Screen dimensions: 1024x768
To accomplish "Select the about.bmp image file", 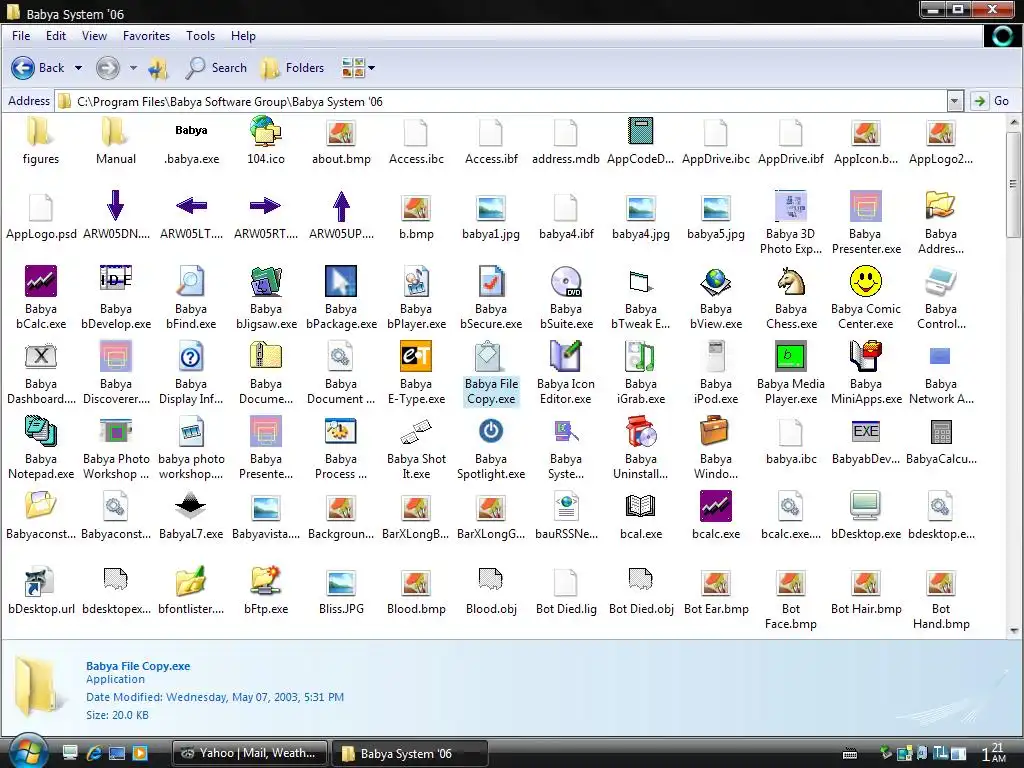I will click(x=341, y=133).
